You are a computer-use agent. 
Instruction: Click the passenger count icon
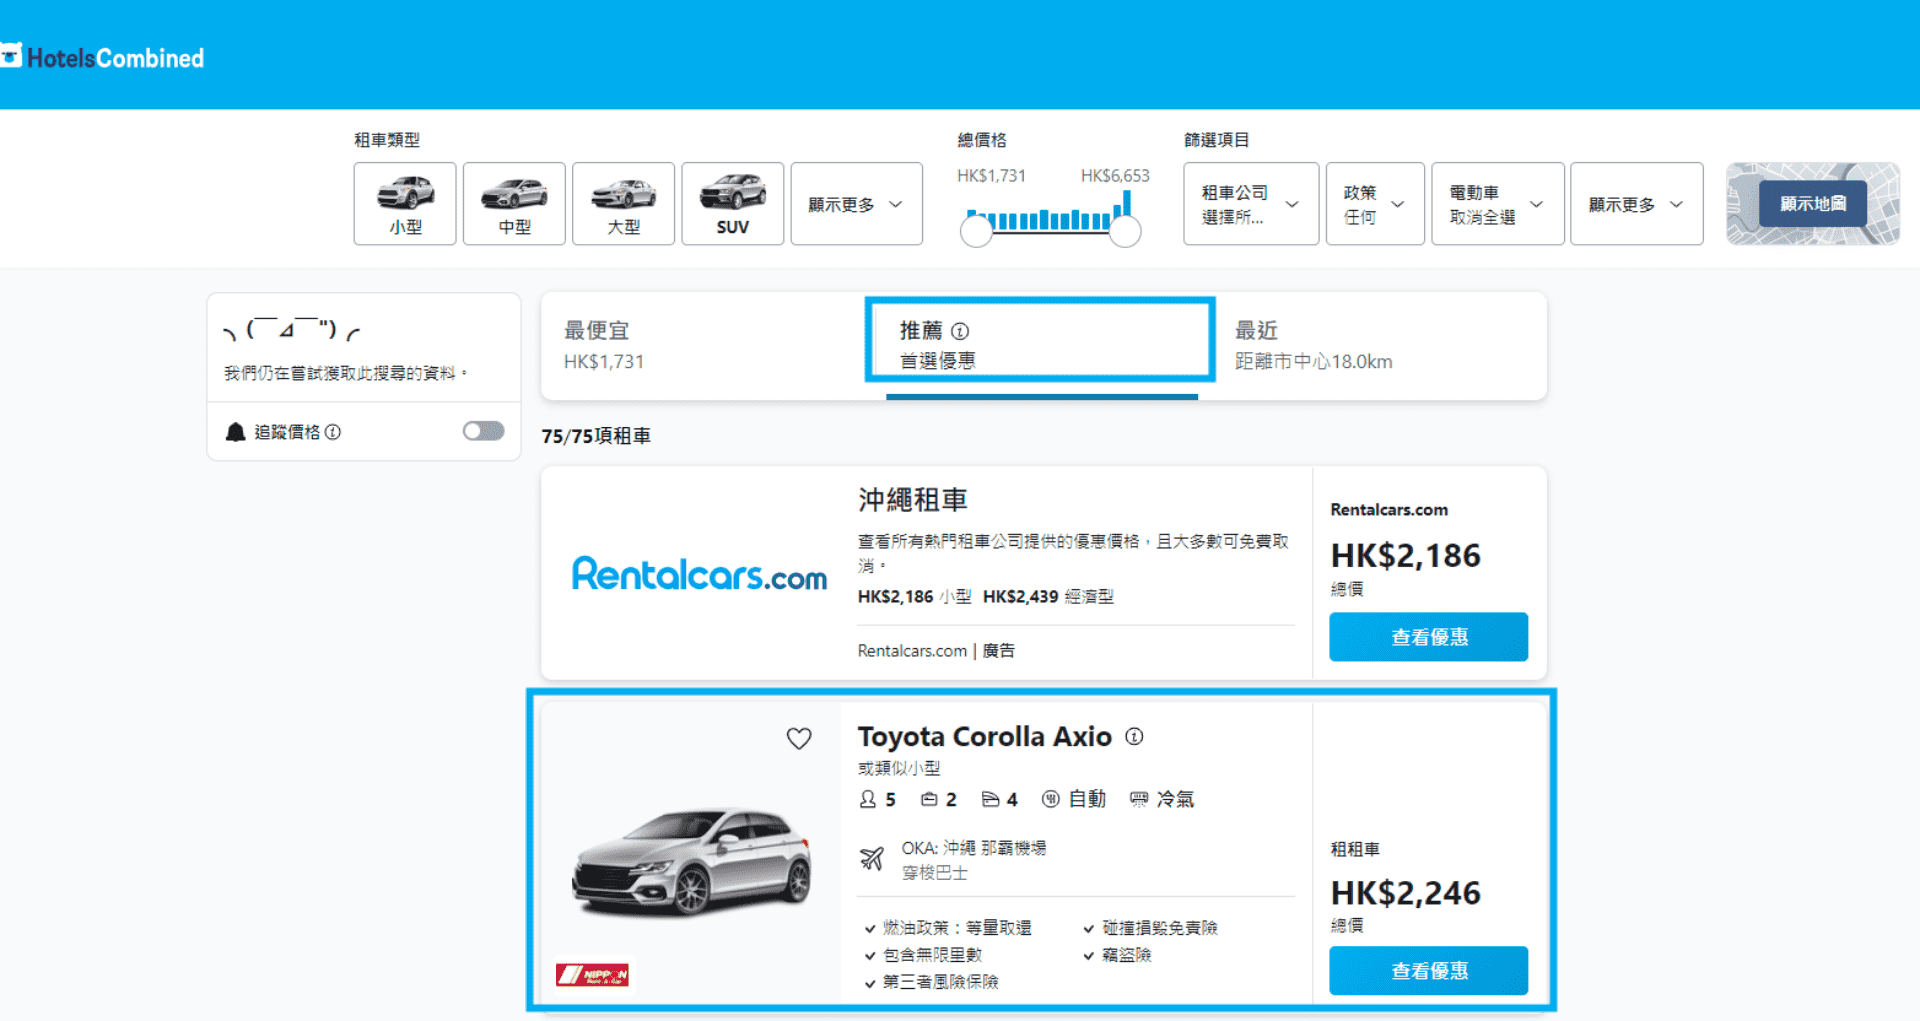point(868,799)
